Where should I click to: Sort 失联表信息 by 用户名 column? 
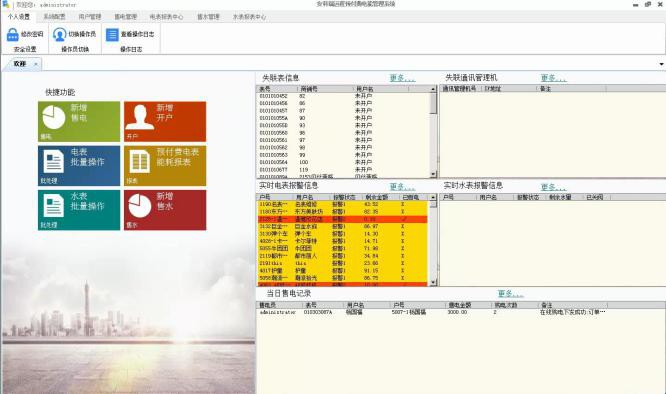click(x=381, y=89)
